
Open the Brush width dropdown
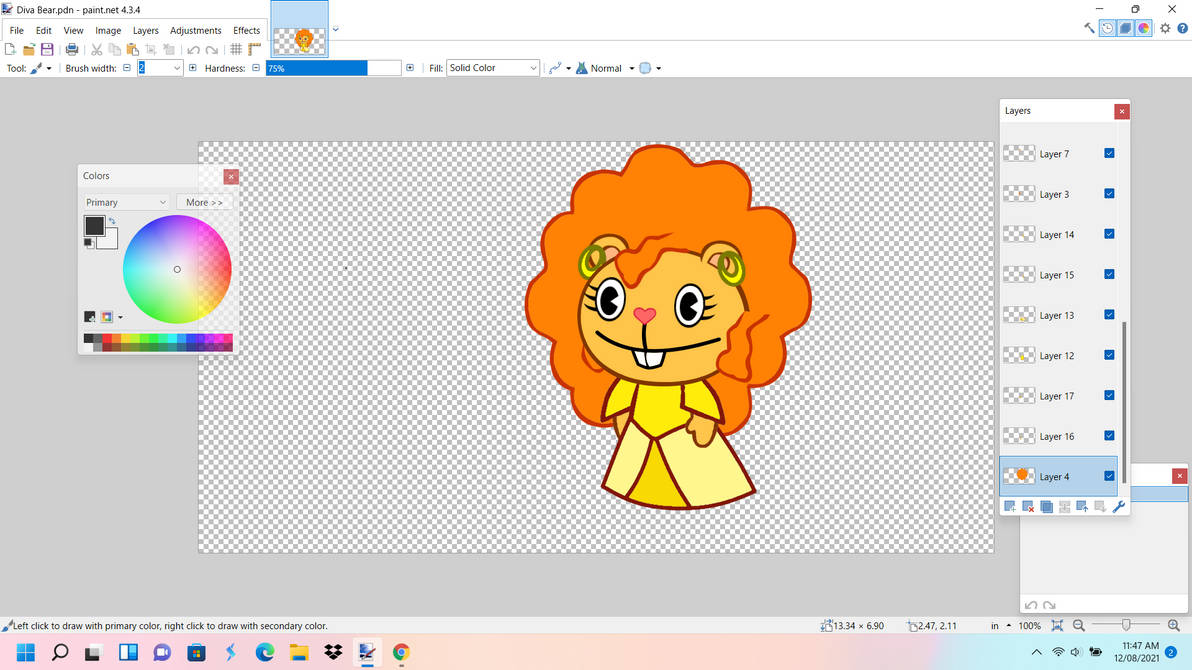(176, 68)
